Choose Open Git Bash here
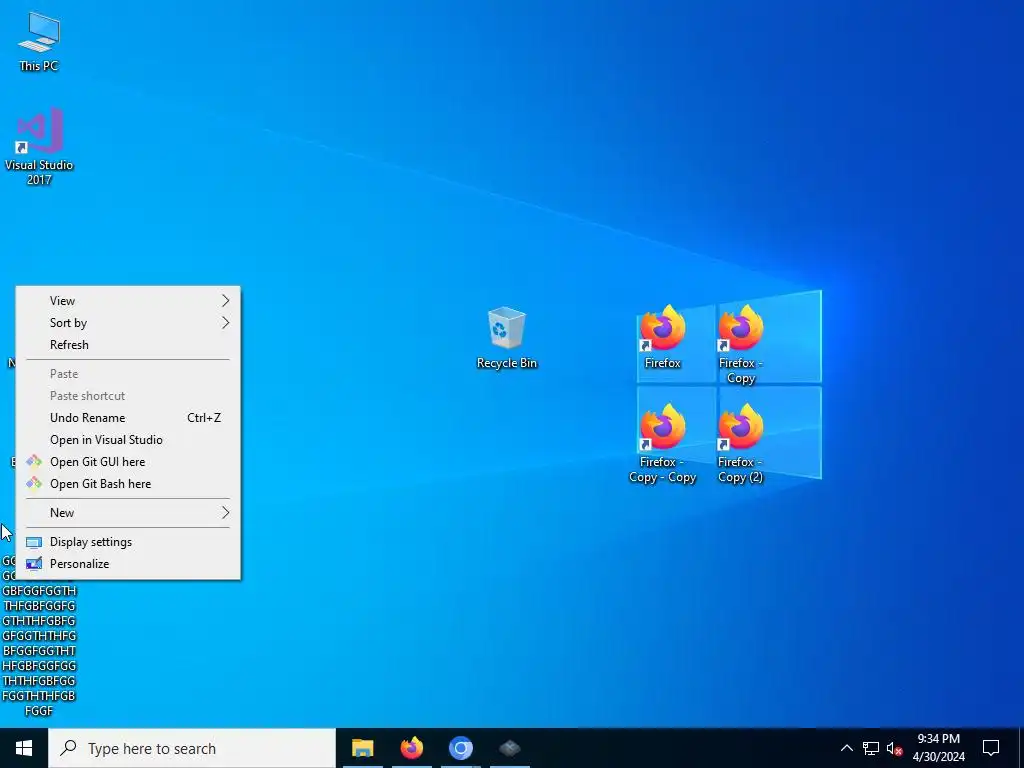The width and height of the screenshot is (1024, 768). click(128, 484)
